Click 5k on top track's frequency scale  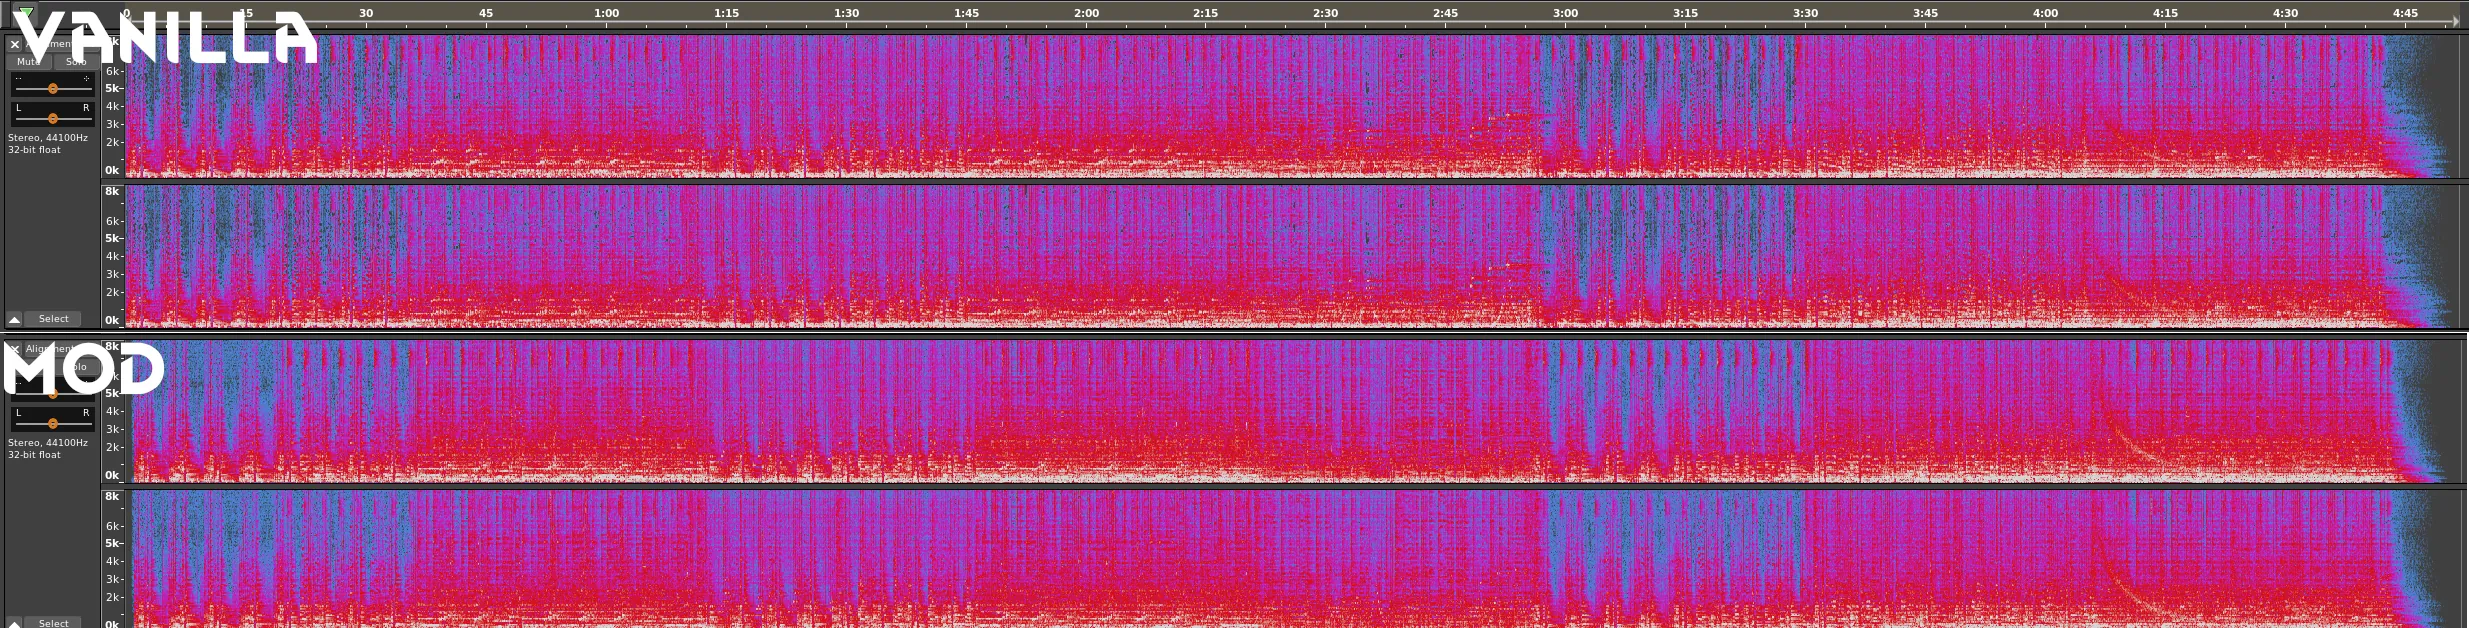(x=112, y=89)
